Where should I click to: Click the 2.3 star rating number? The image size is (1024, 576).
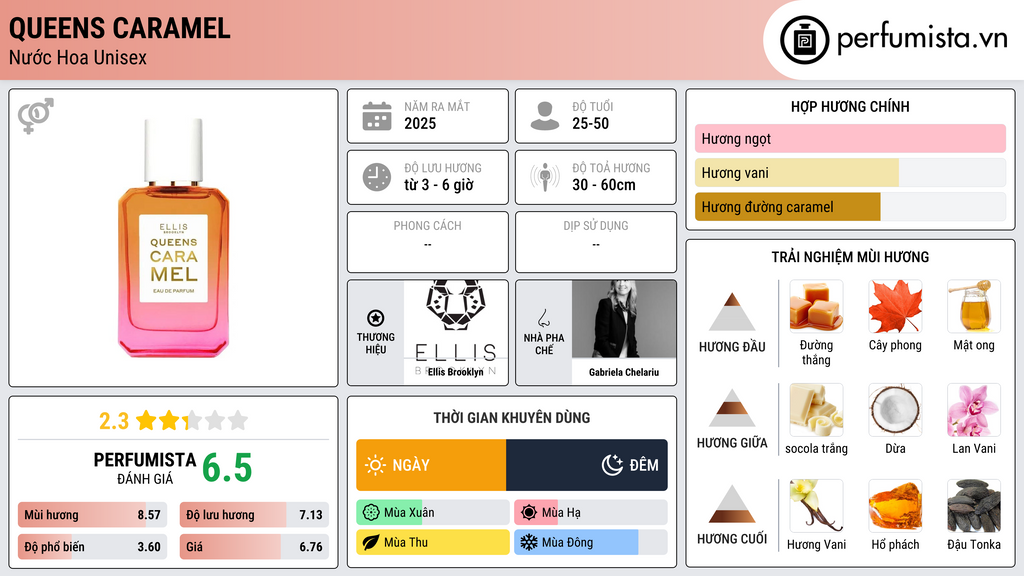pos(114,421)
